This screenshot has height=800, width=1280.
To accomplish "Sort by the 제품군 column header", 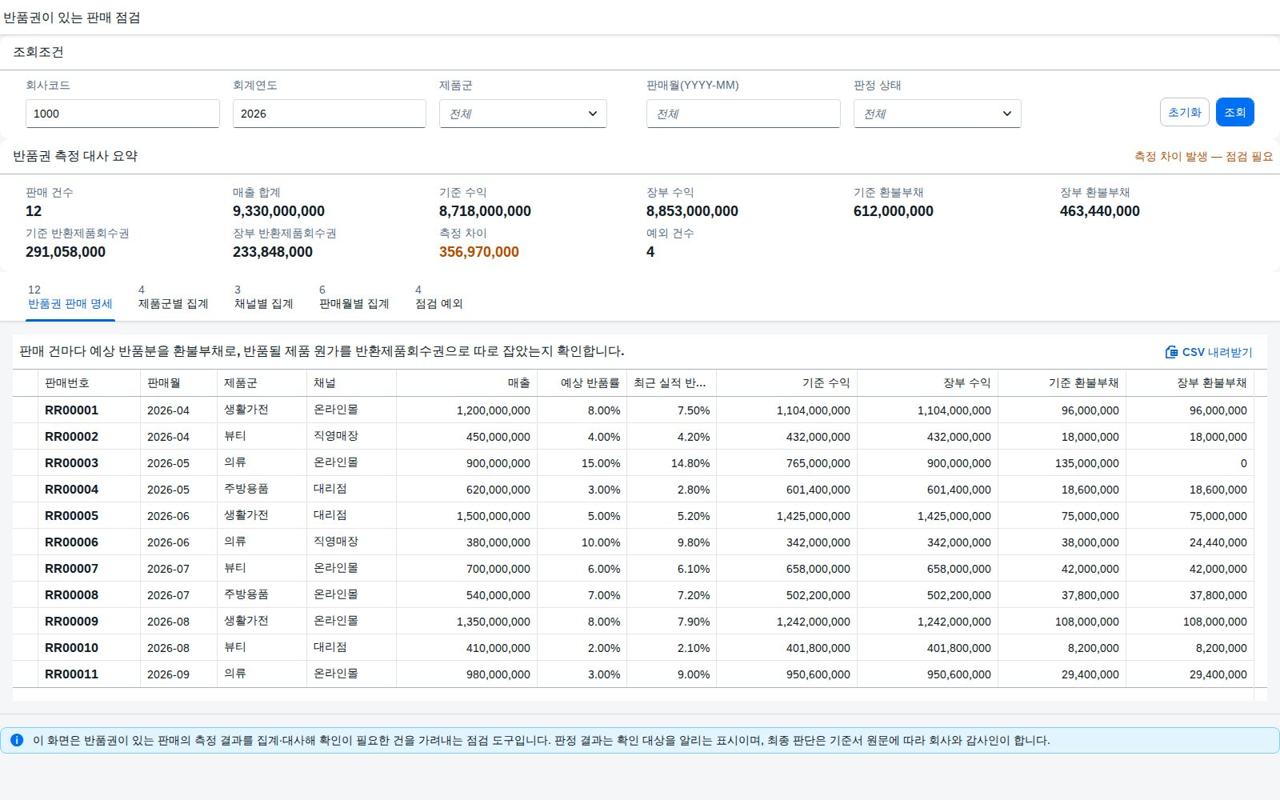I will tap(262, 383).
